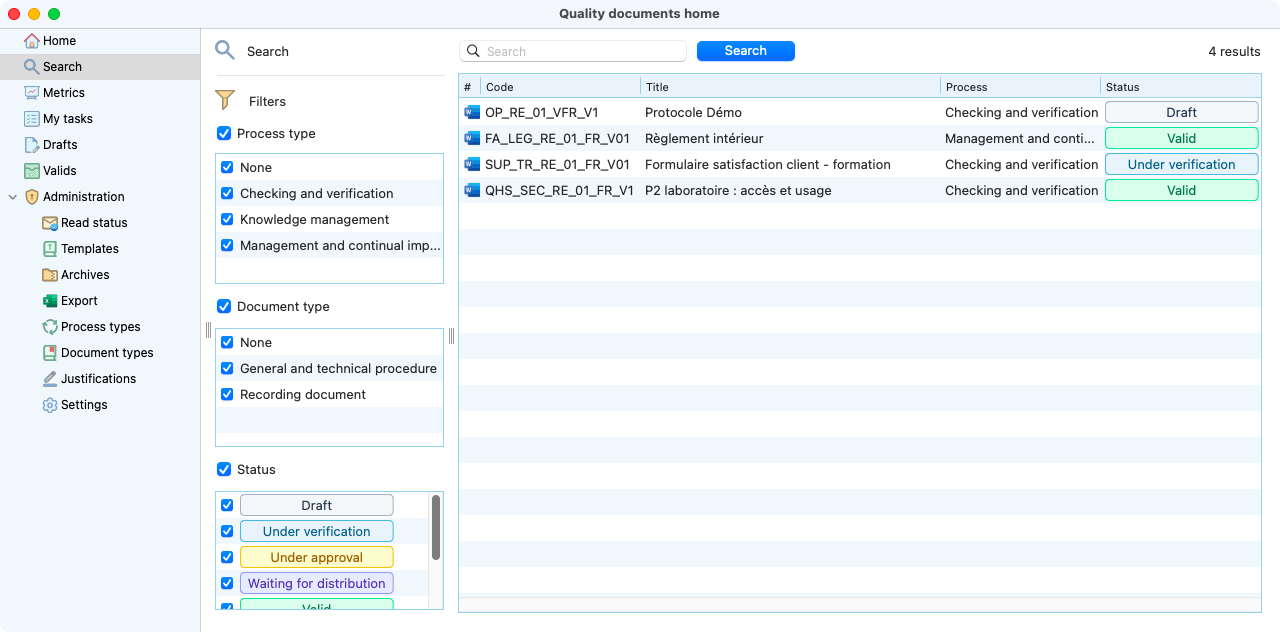
Task: Toggle the Status filter group checkbox
Action: tap(224, 469)
